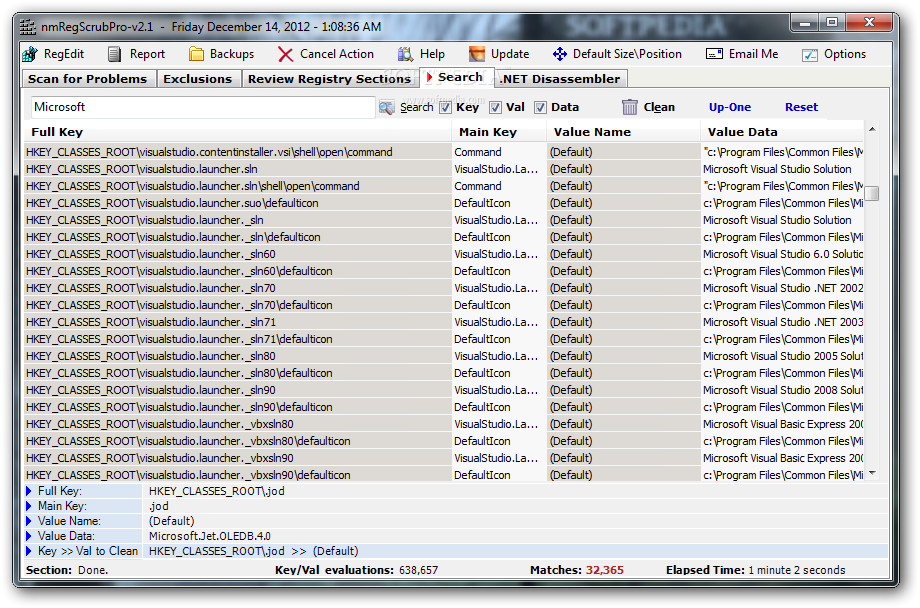This screenshot has width=920, height=608.
Task: Open Review Registry Sections tab
Action: coord(329,79)
